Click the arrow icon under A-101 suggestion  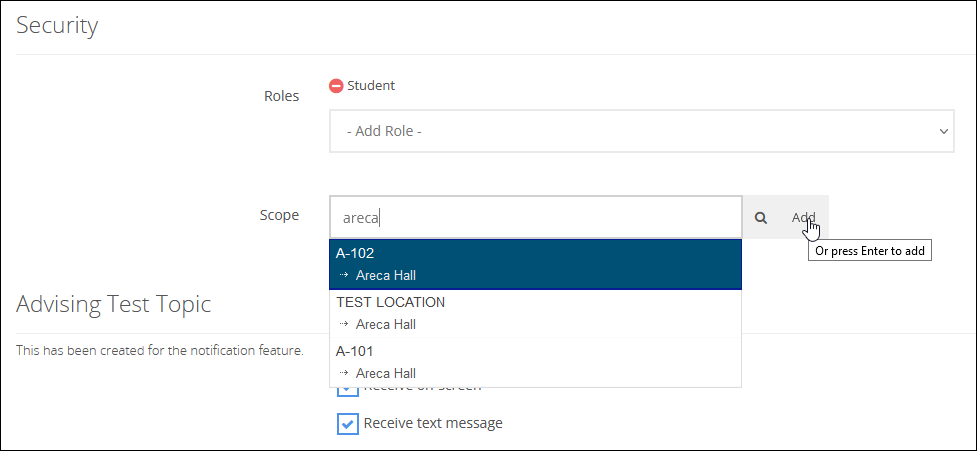click(343, 373)
